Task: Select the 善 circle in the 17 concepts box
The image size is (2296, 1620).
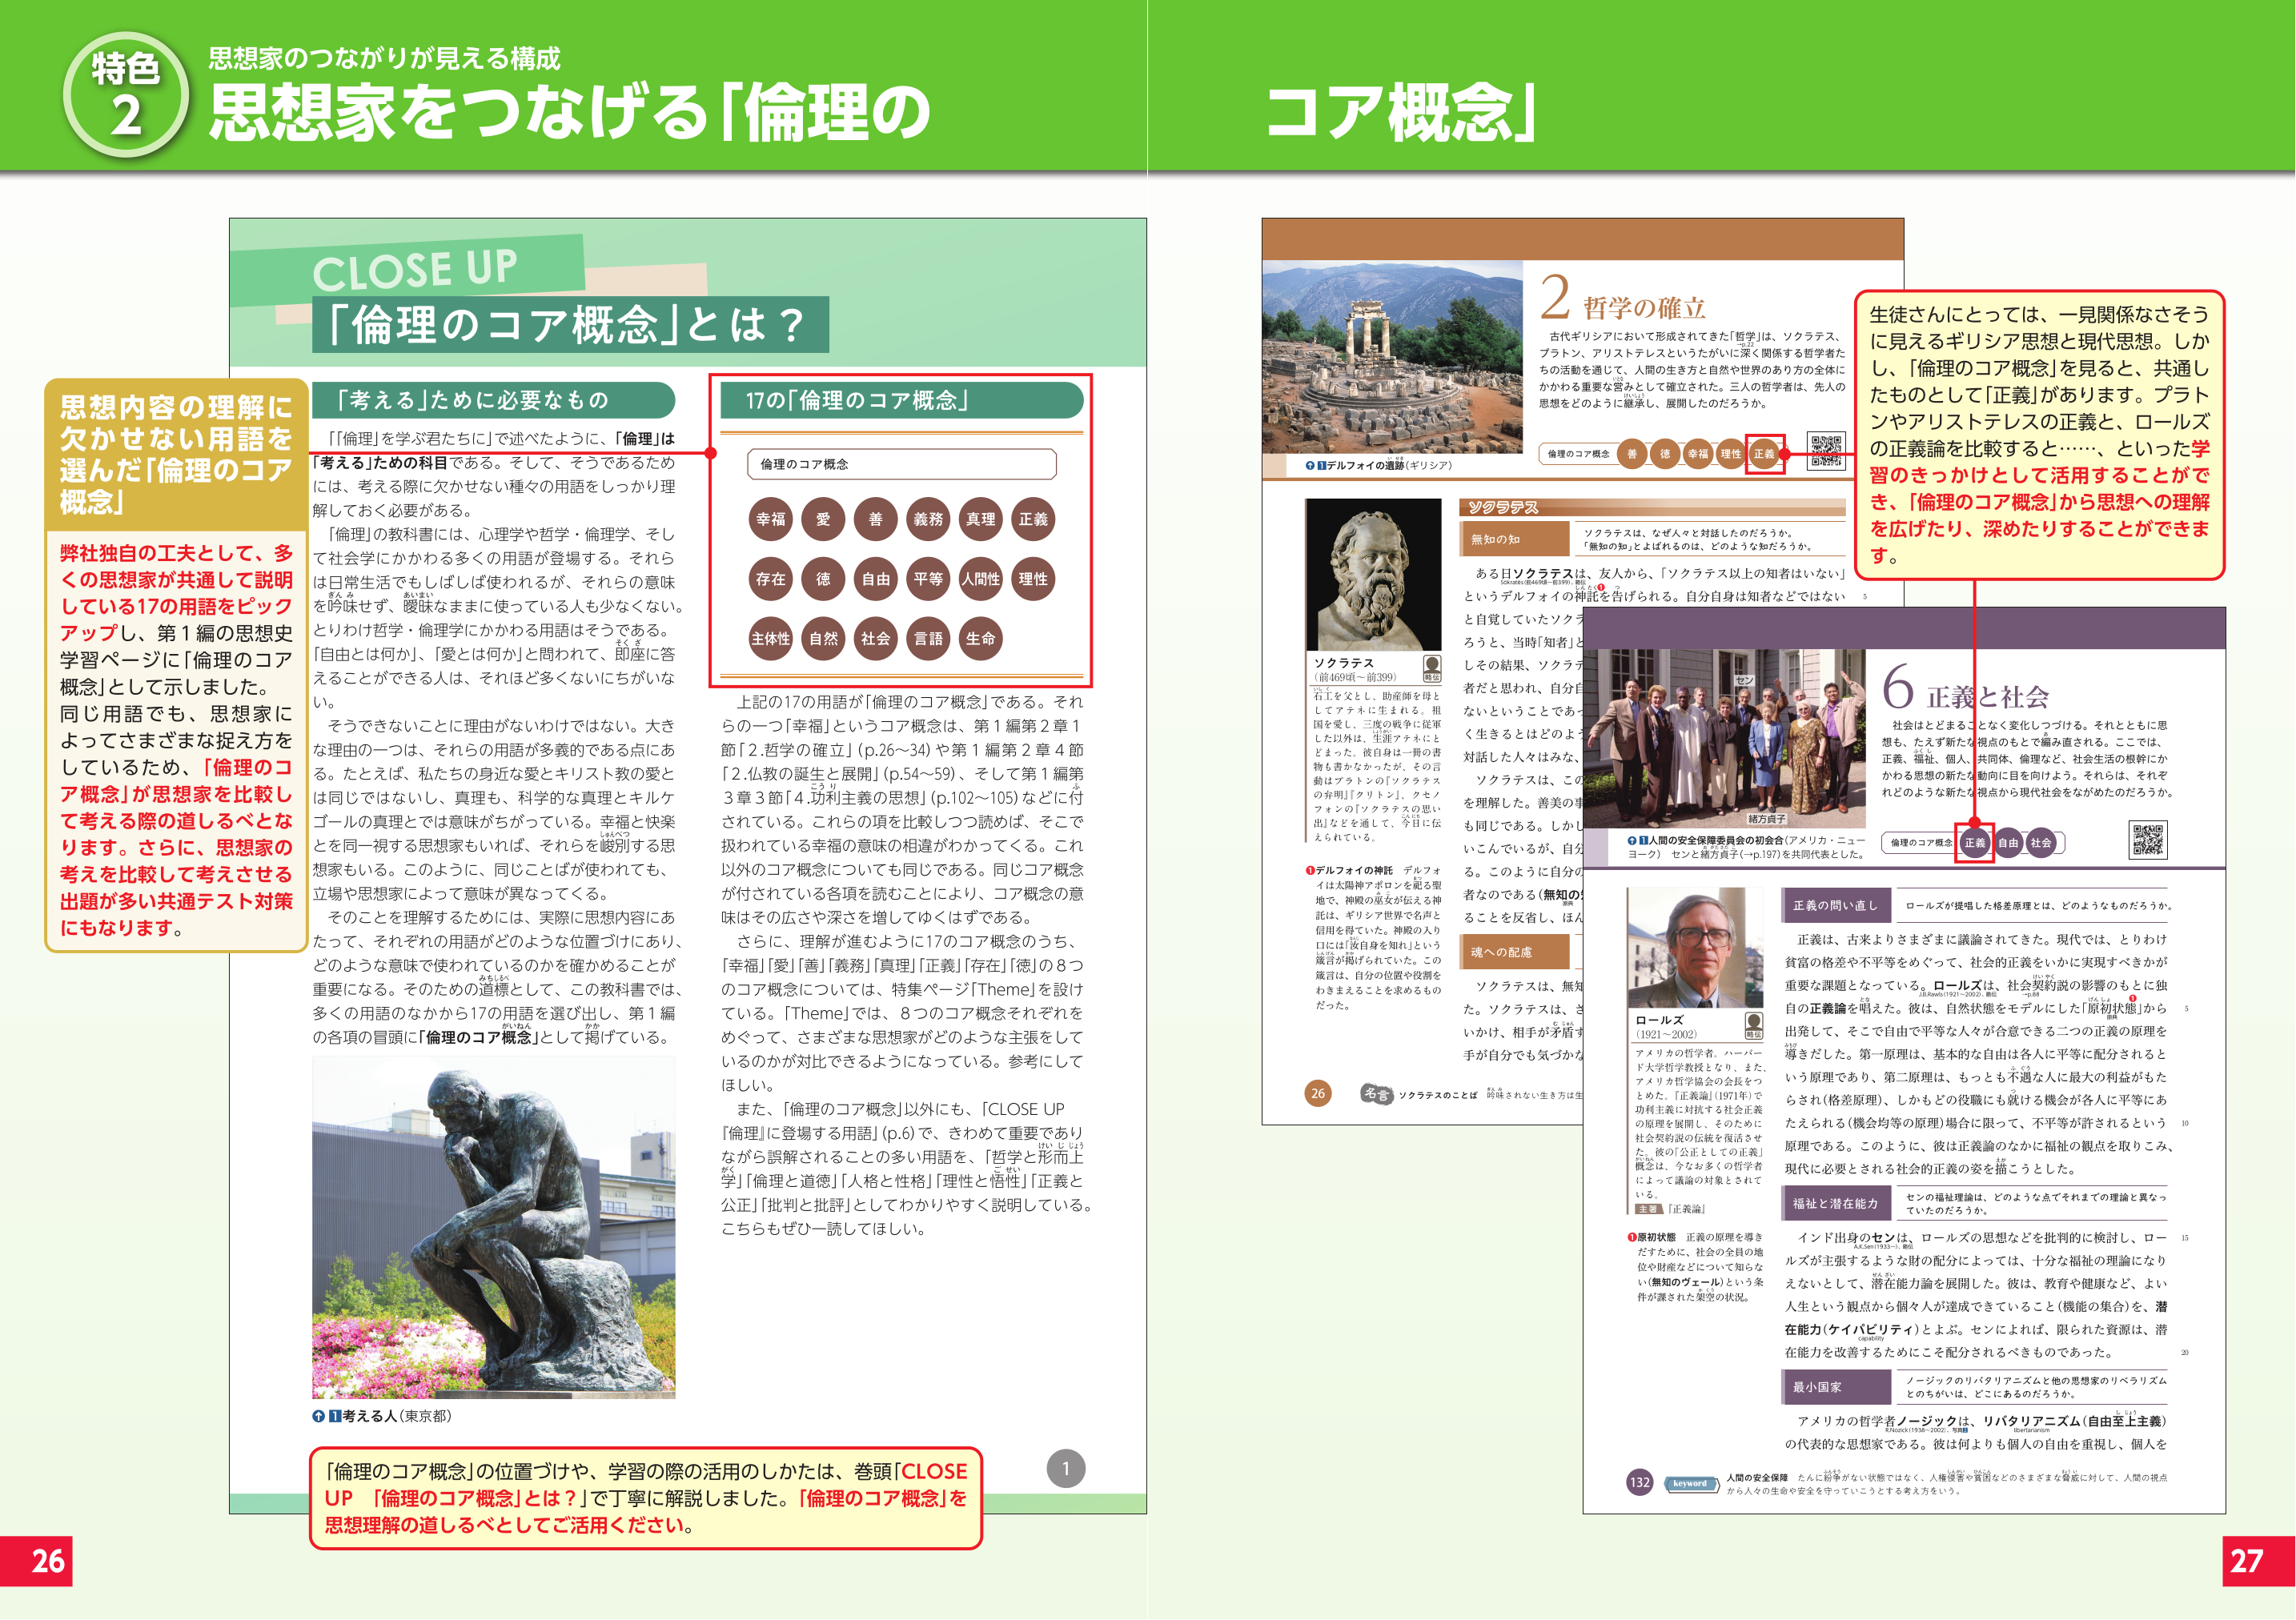Action: point(876,519)
